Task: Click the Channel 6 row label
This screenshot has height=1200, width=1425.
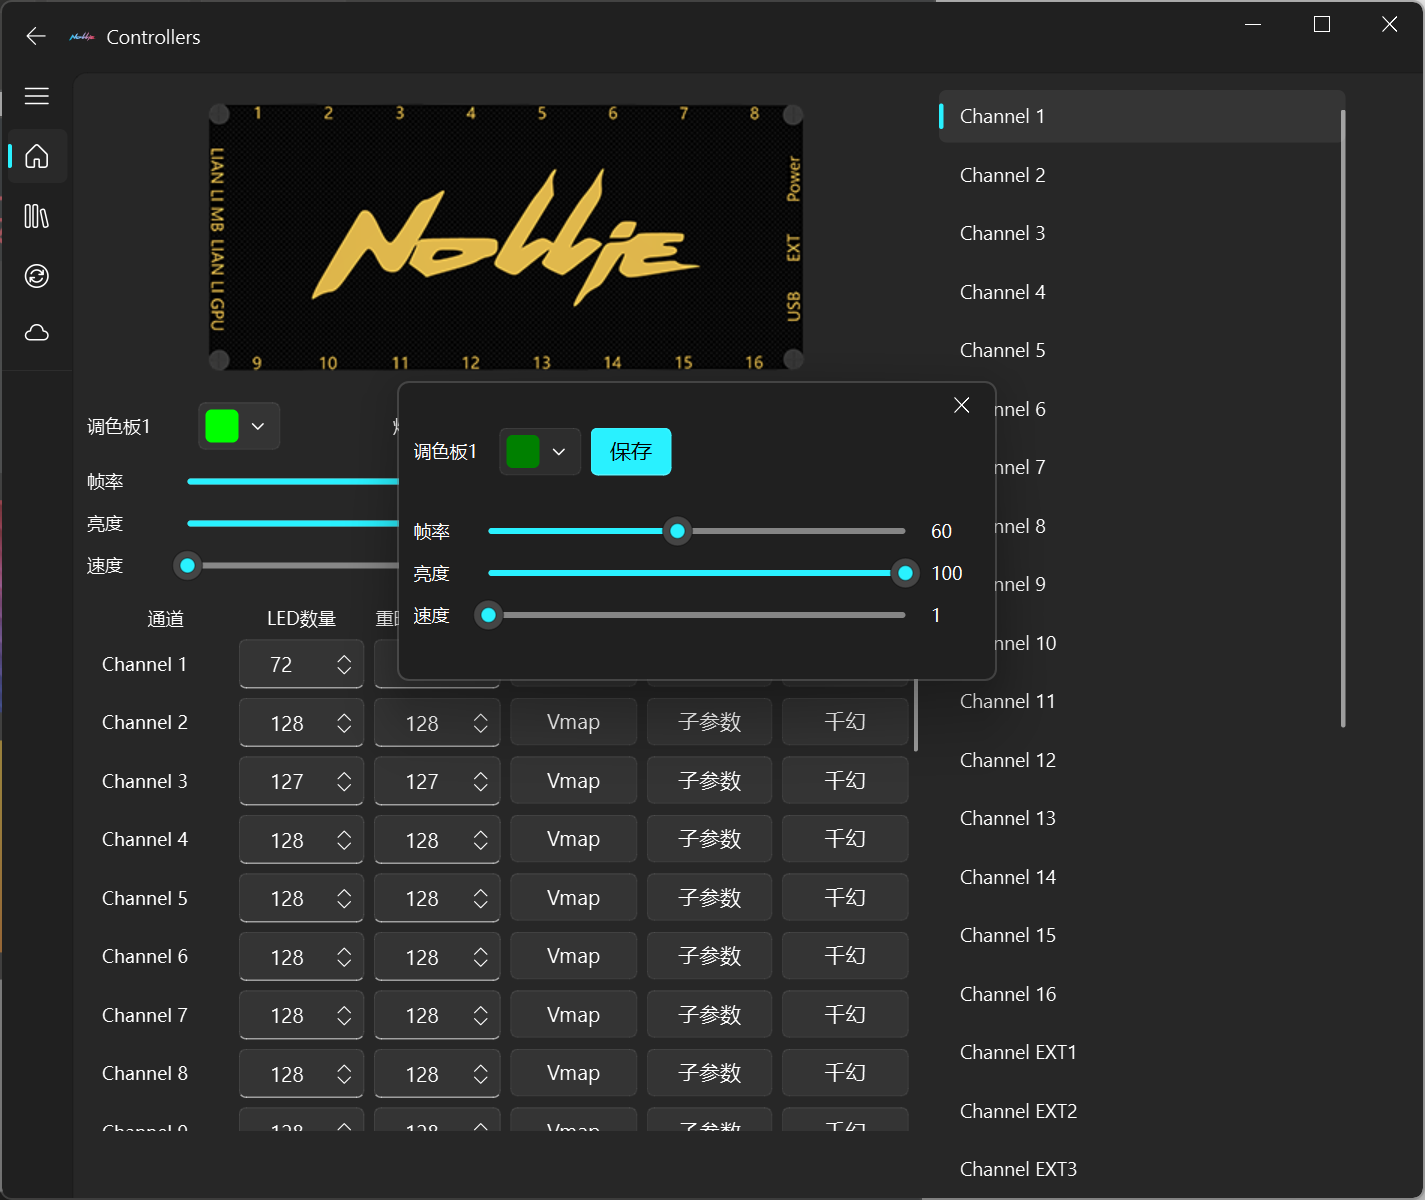Action: click(x=145, y=957)
